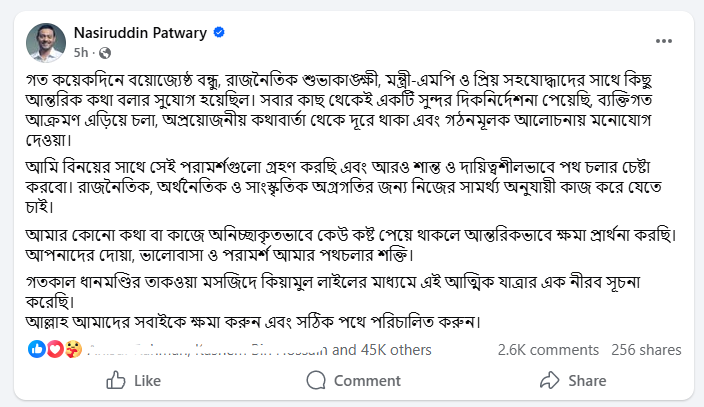The width and height of the screenshot is (704, 407).
Task: Click the thumbs-up outline icon beside Like
Action: (116, 380)
